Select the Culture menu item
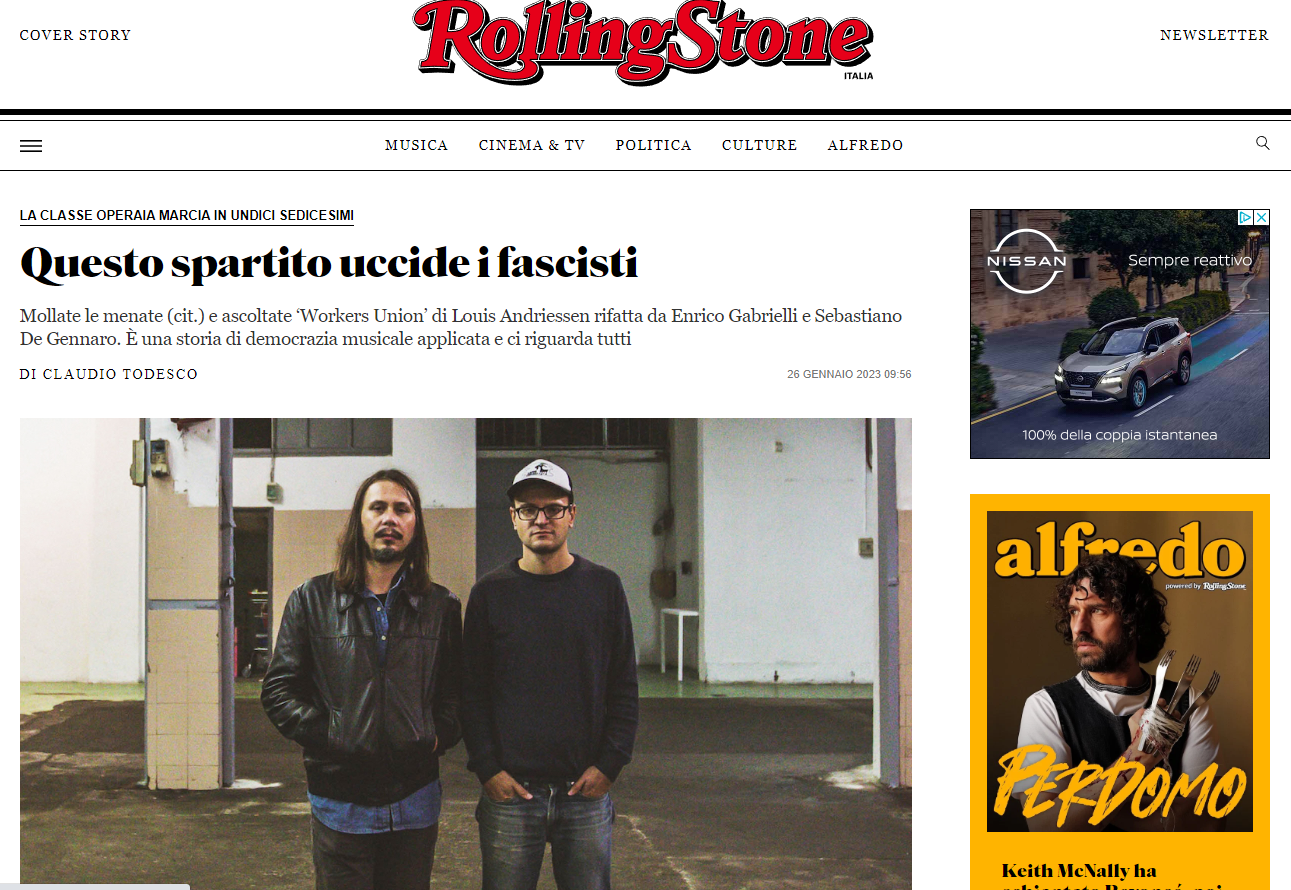The height and width of the screenshot is (890, 1291). [x=759, y=145]
